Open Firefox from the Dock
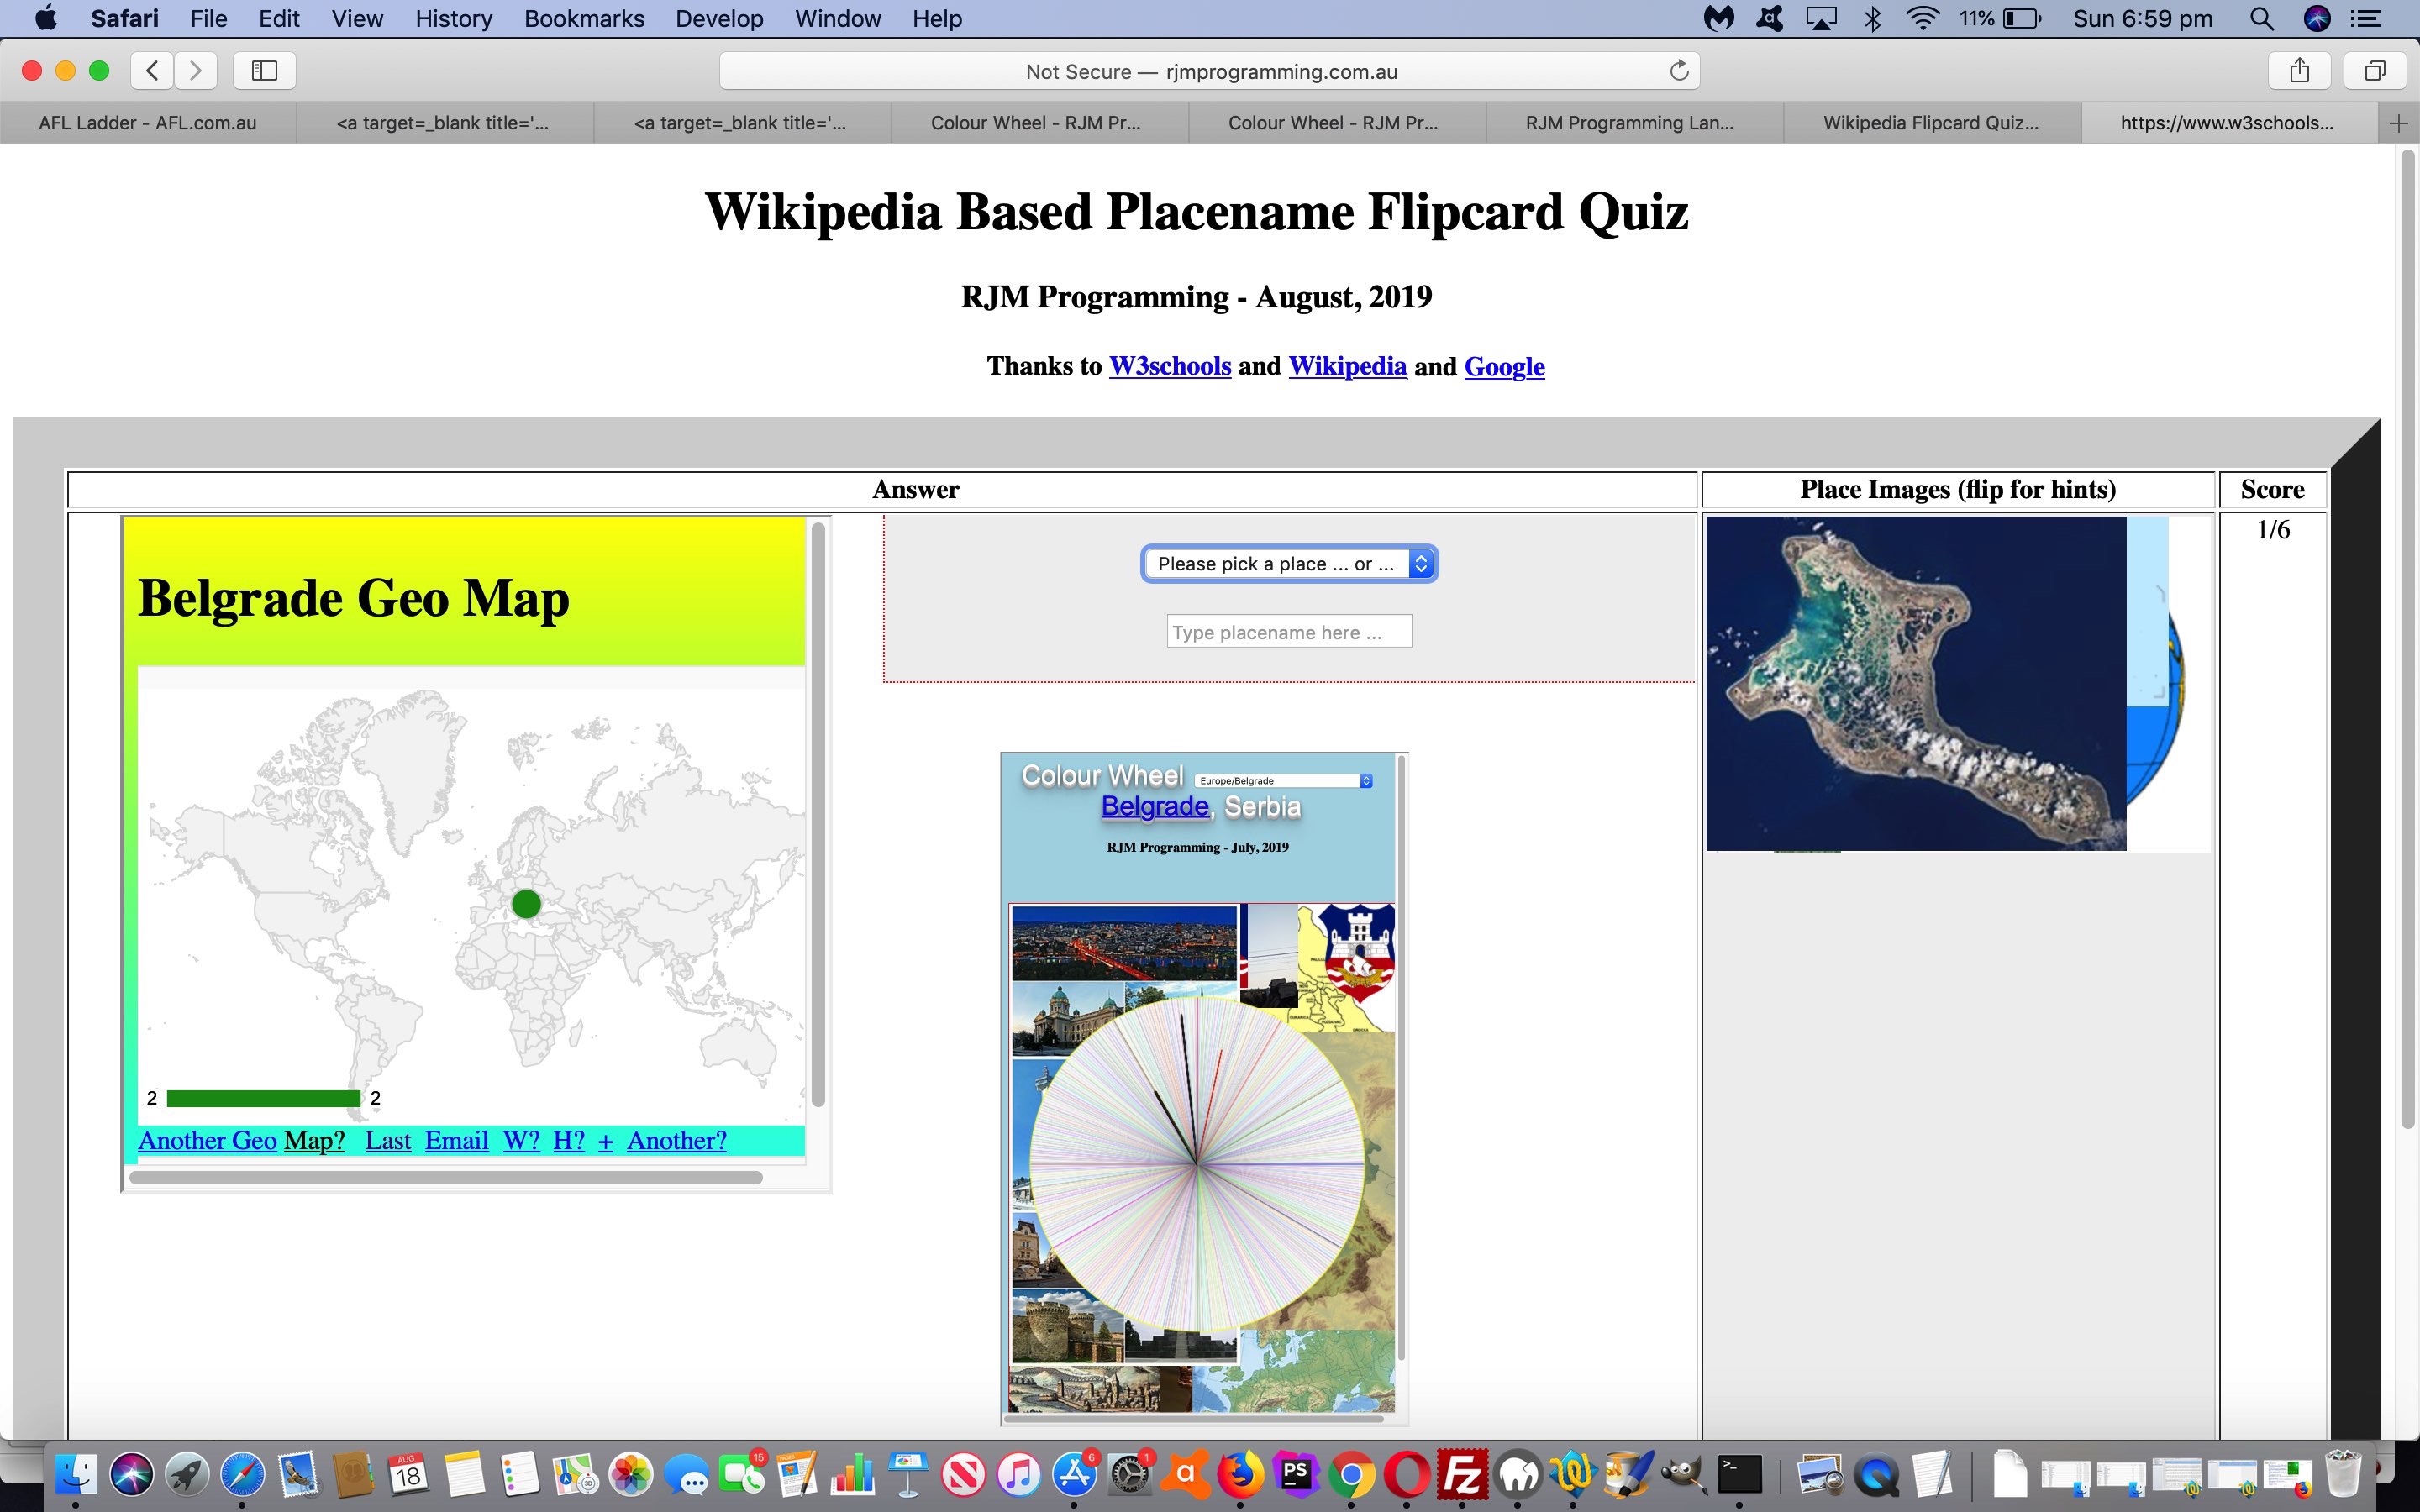Screen dimensions: 2420x1512 [x=1240, y=1473]
